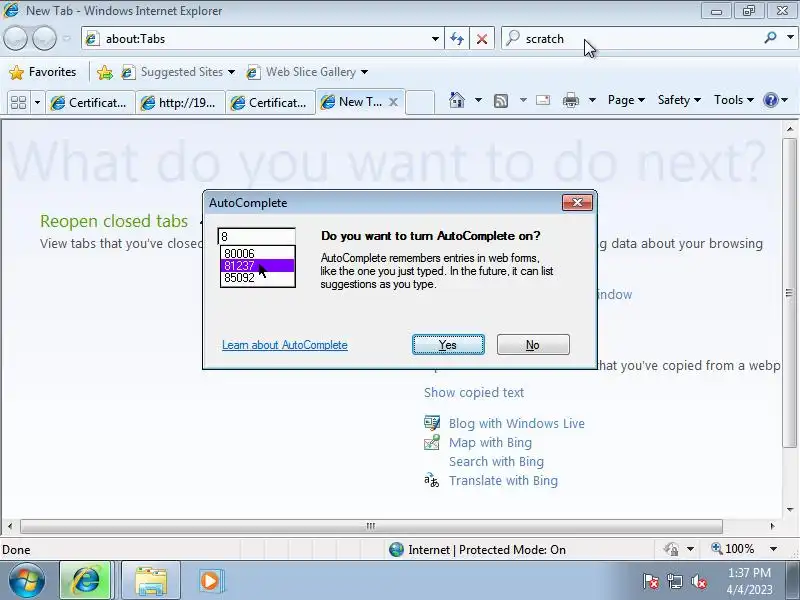Screen dimensions: 800x600
Task: Close the AutoComplete dialog
Action: coord(577,203)
